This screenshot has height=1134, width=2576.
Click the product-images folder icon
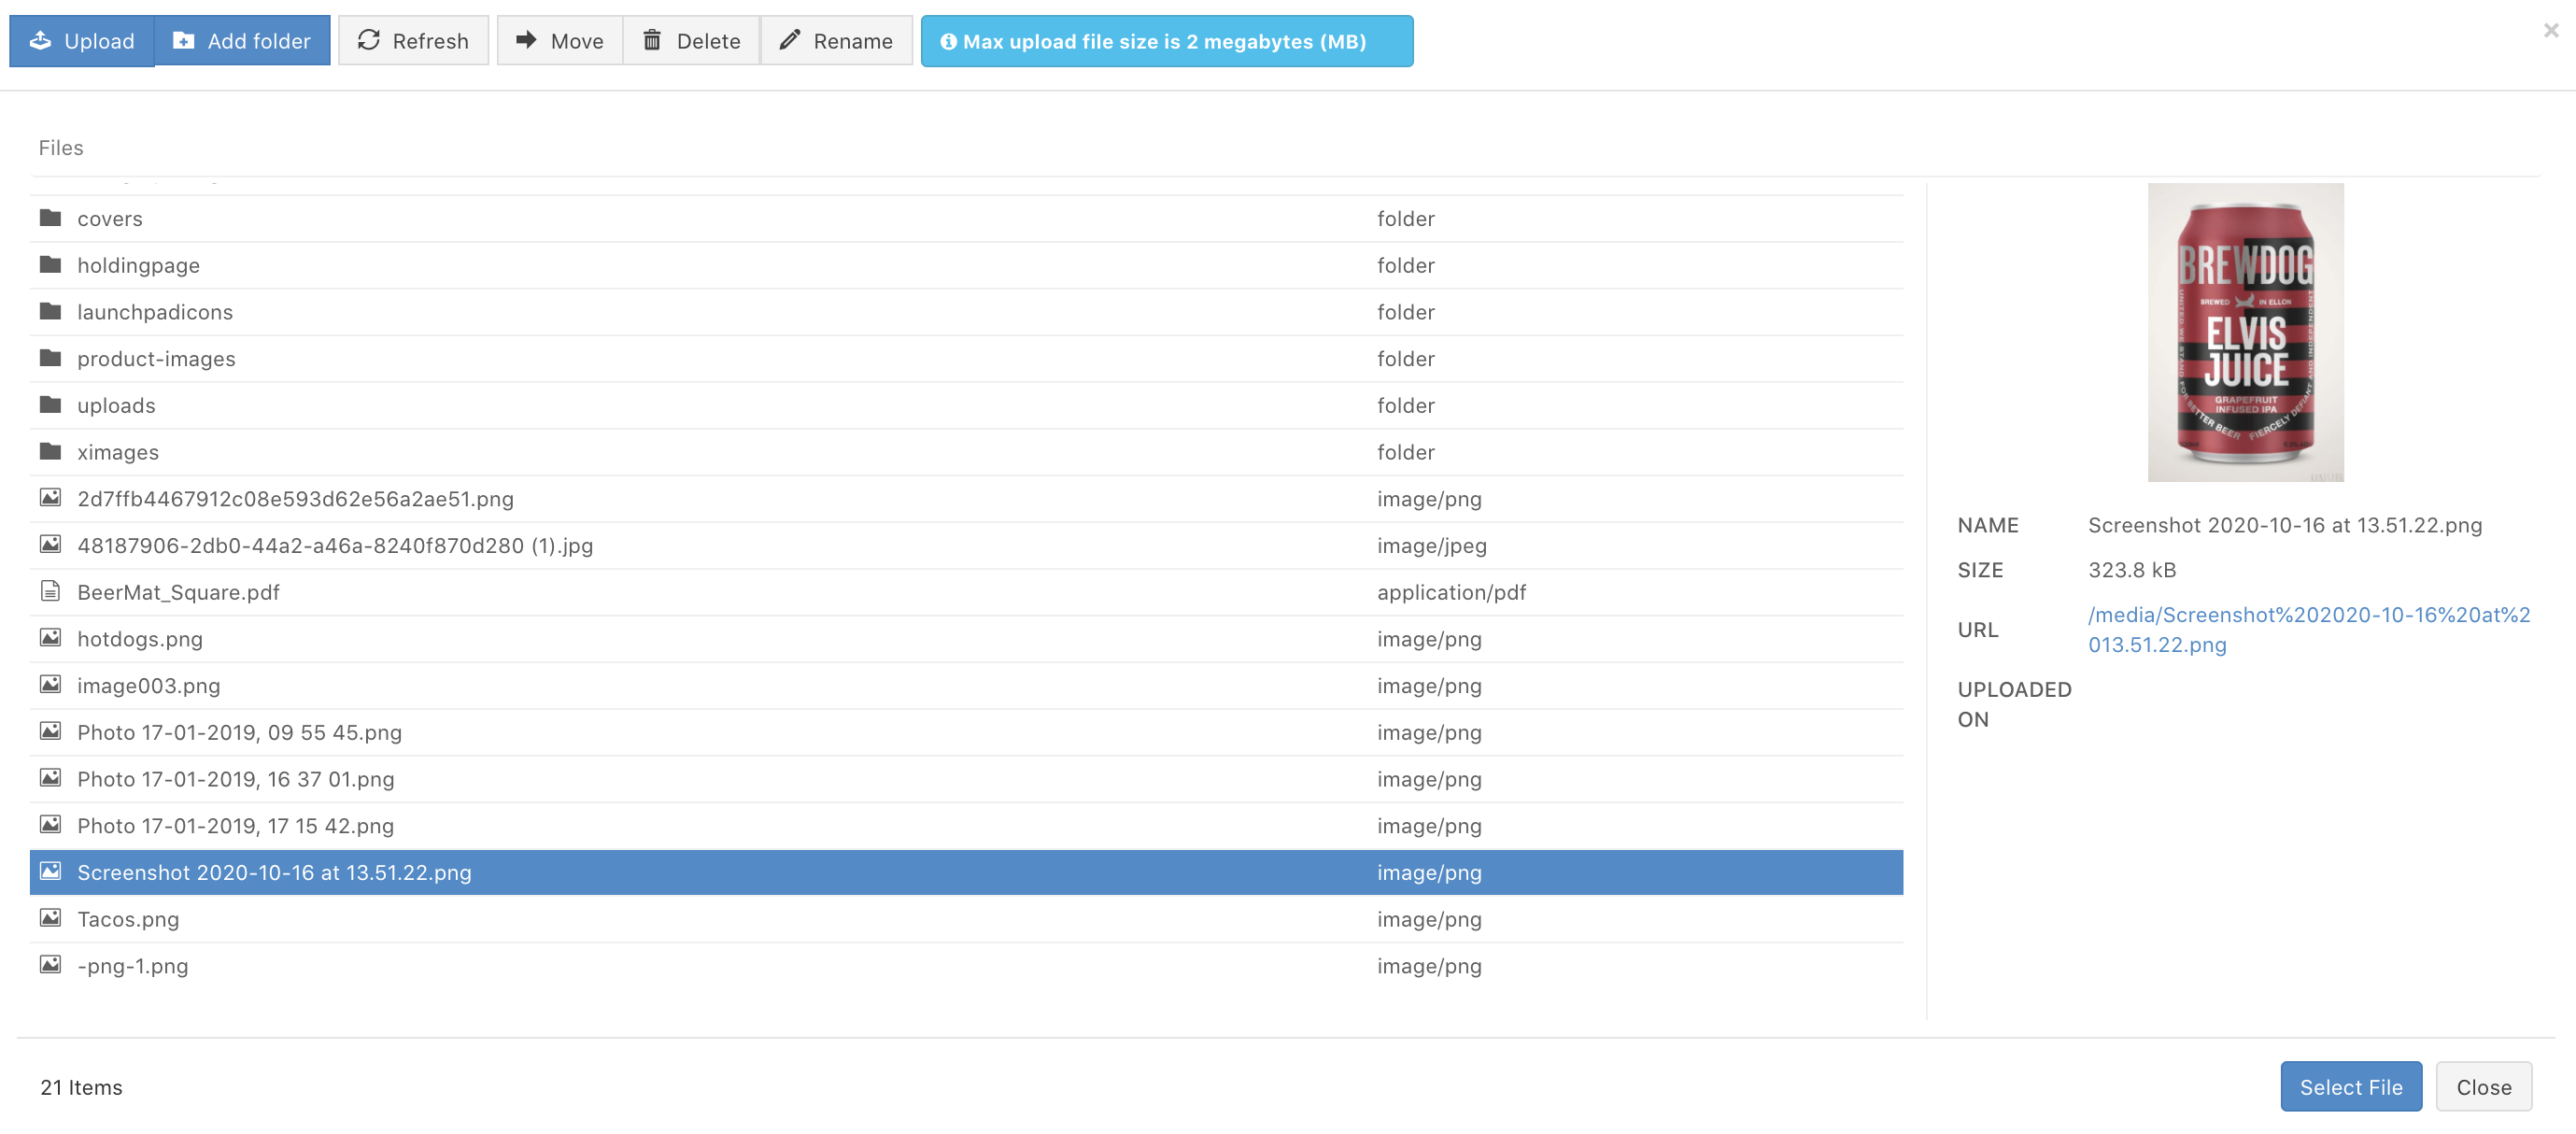(x=50, y=358)
